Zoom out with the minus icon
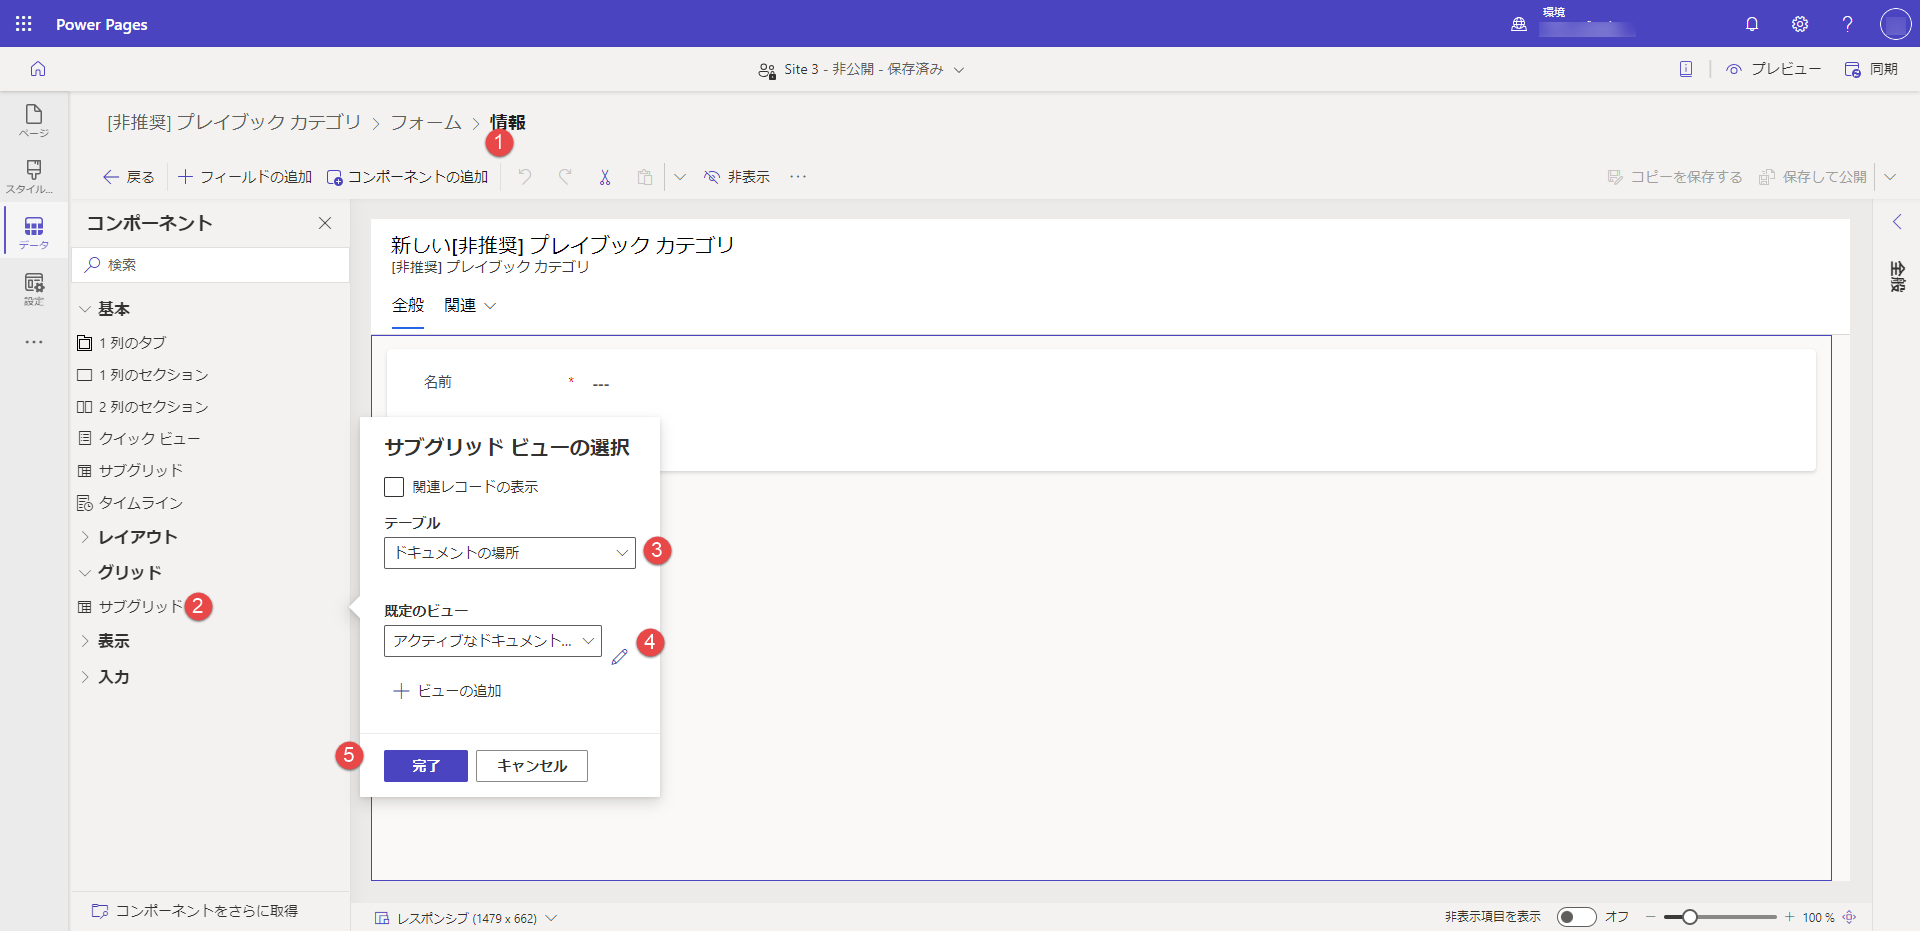Image resolution: width=1920 pixels, height=931 pixels. point(1651,917)
